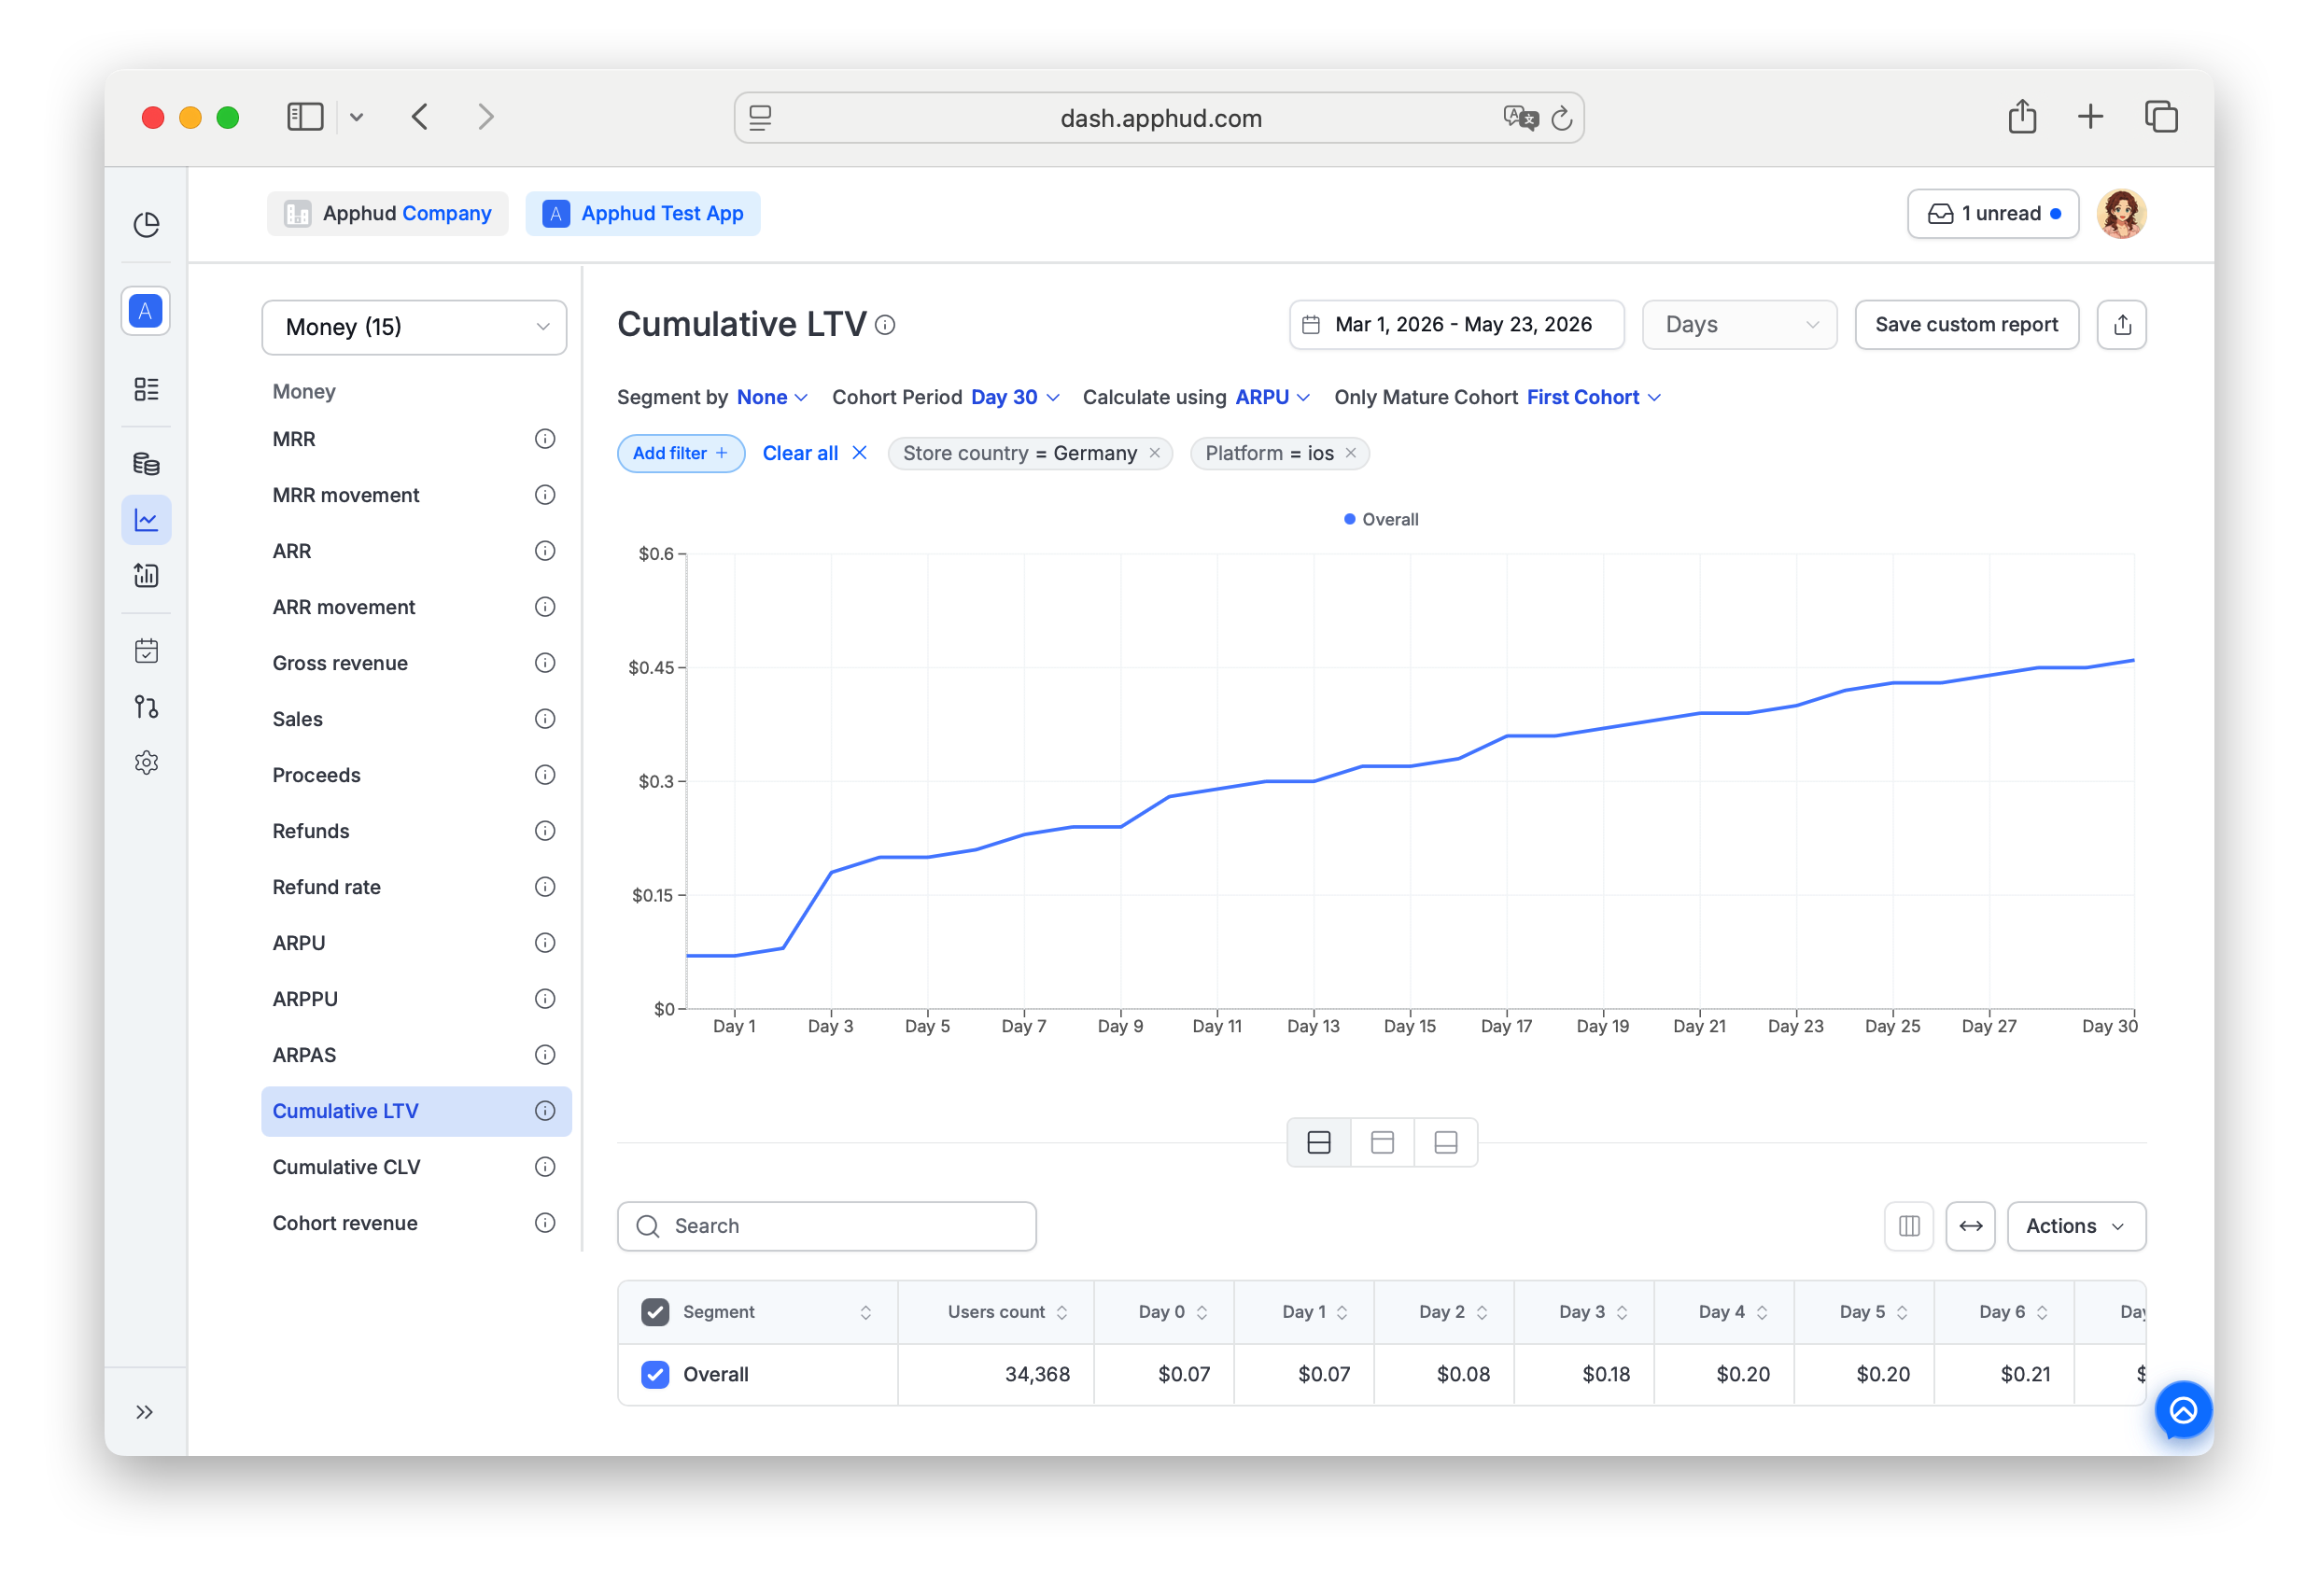The width and height of the screenshot is (2319, 1596).
Task: Click Clear all filters link
Action: (x=813, y=453)
